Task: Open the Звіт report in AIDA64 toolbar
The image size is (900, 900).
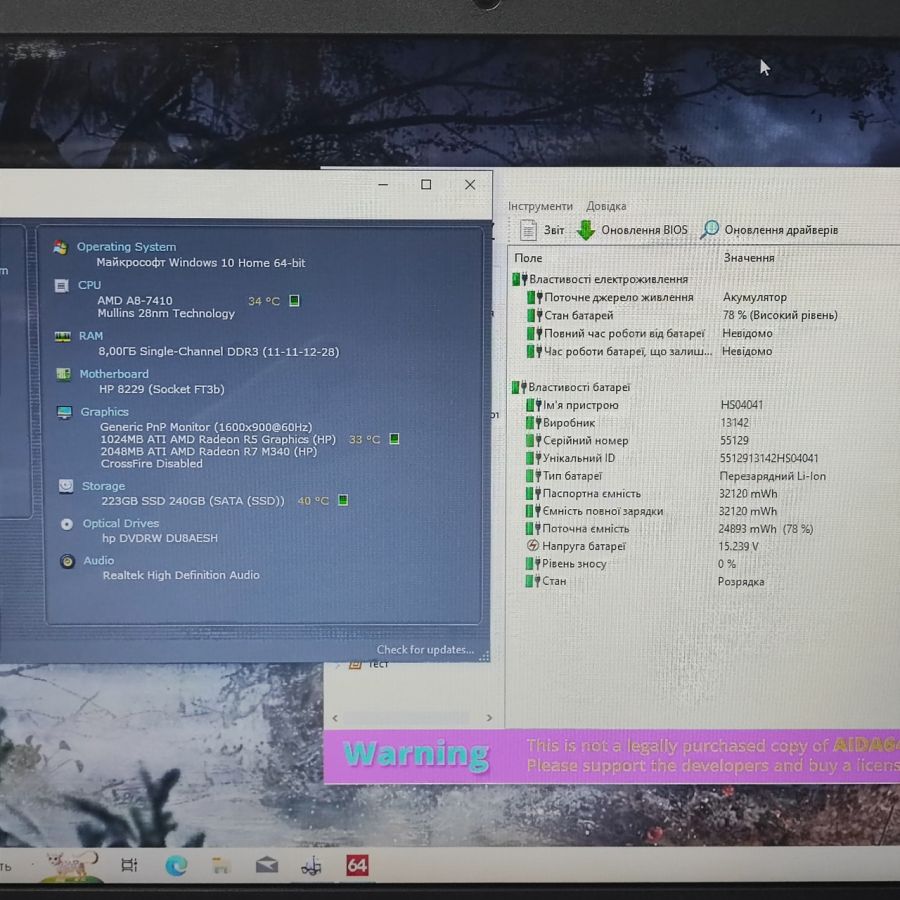Action: [541, 230]
